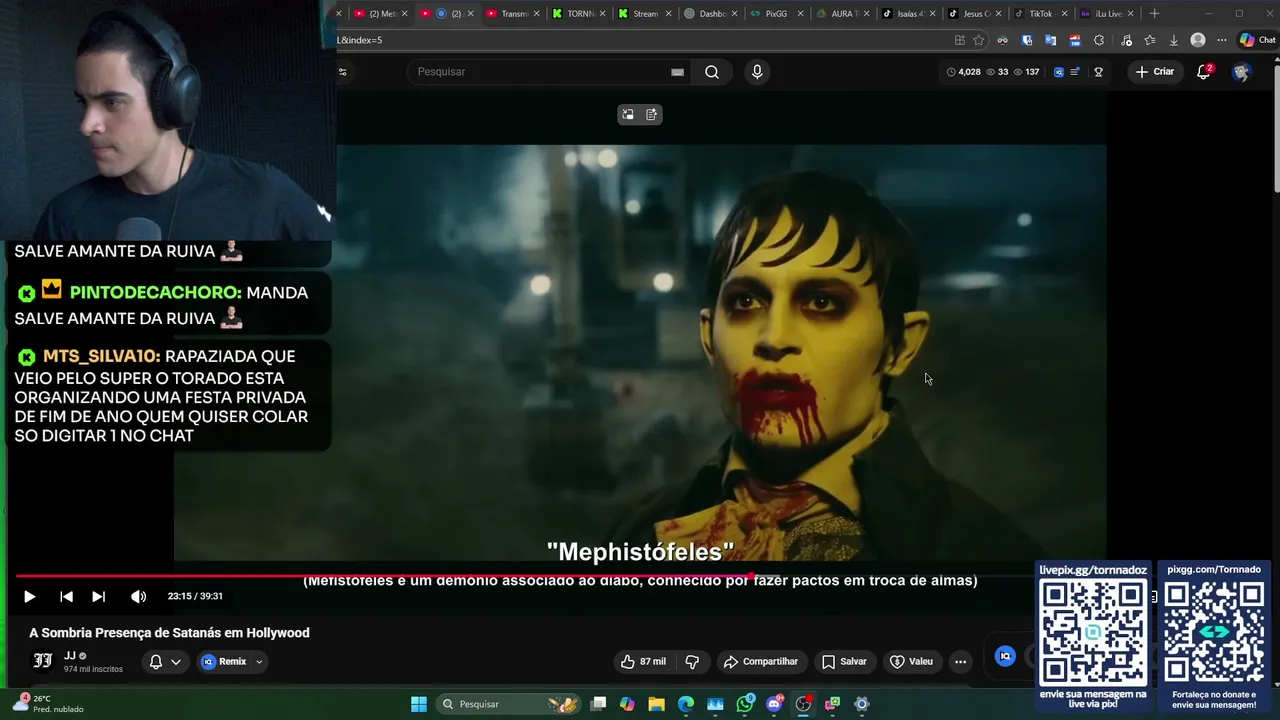Open the JJ channel name link

pyautogui.click(x=70, y=655)
